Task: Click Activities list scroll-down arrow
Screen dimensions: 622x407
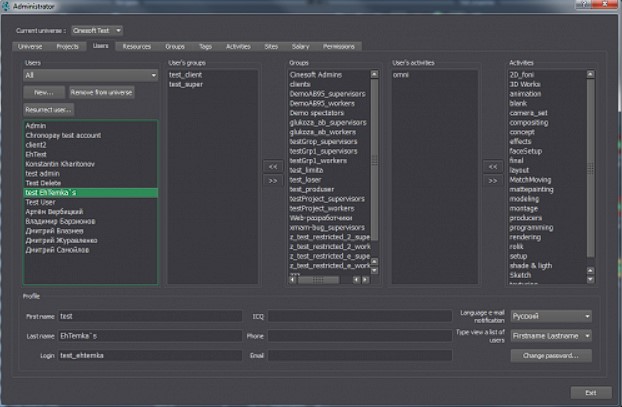Action: 591,279
